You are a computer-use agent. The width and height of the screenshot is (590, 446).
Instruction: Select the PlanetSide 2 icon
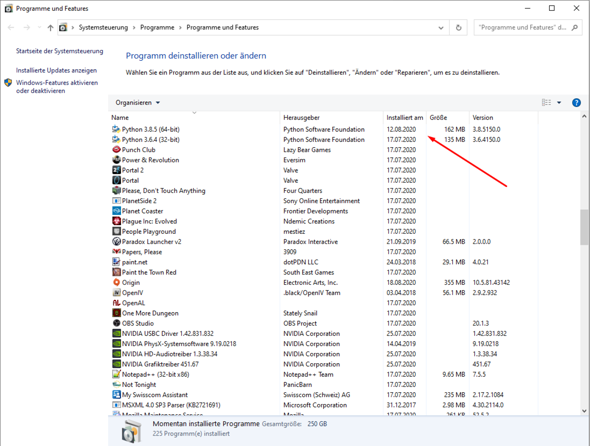[x=116, y=201]
